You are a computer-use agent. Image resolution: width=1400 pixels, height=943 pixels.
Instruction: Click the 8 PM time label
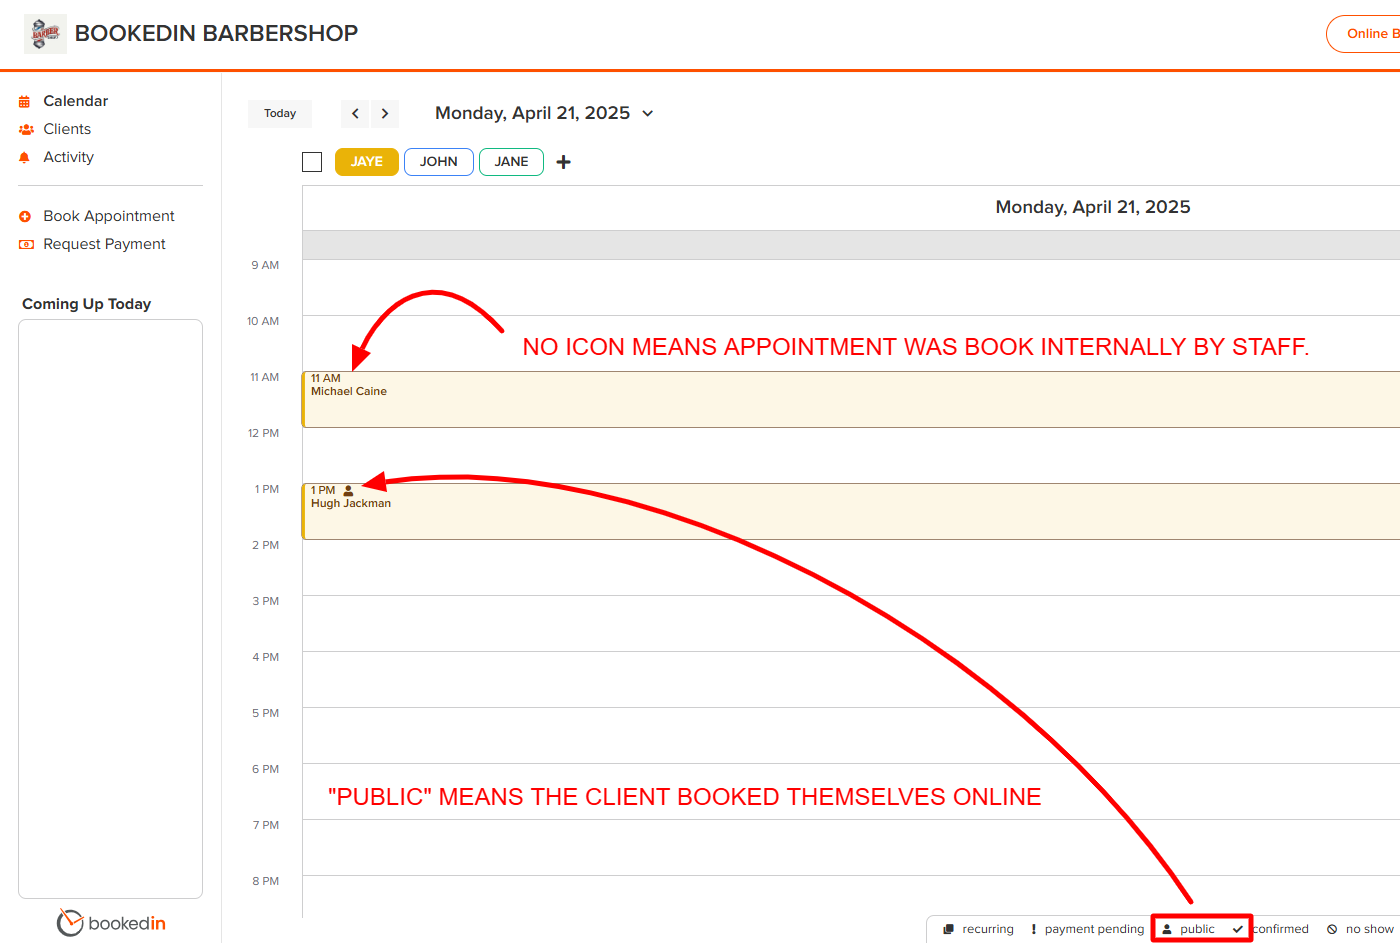266,881
